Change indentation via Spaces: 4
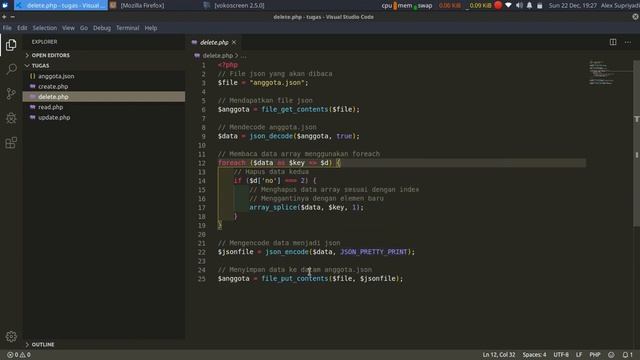This screenshot has height=360, width=640. coord(534,355)
